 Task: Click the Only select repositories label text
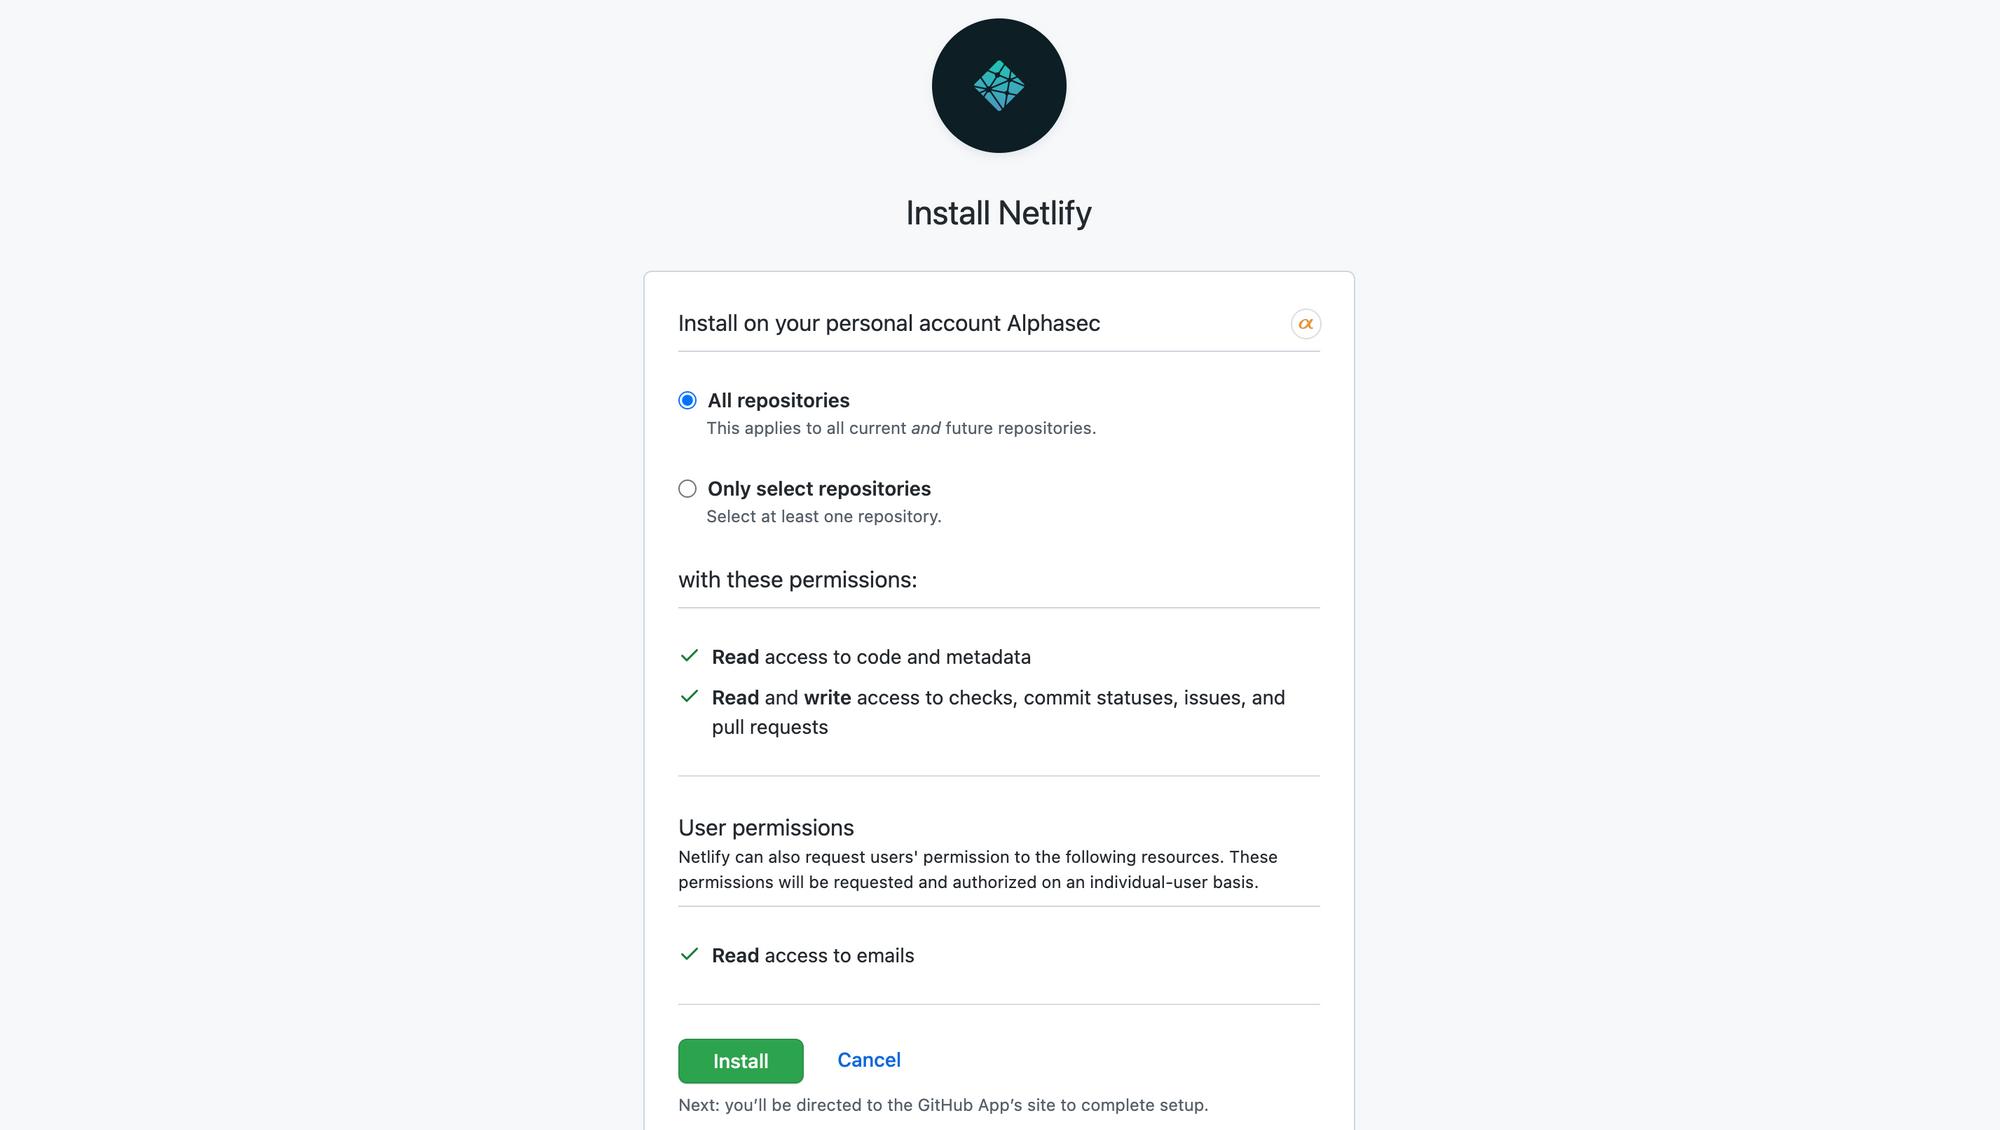(818, 488)
